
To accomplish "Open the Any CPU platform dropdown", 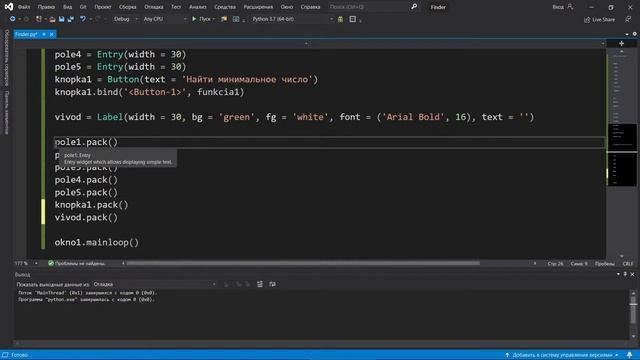I will (x=165, y=19).
